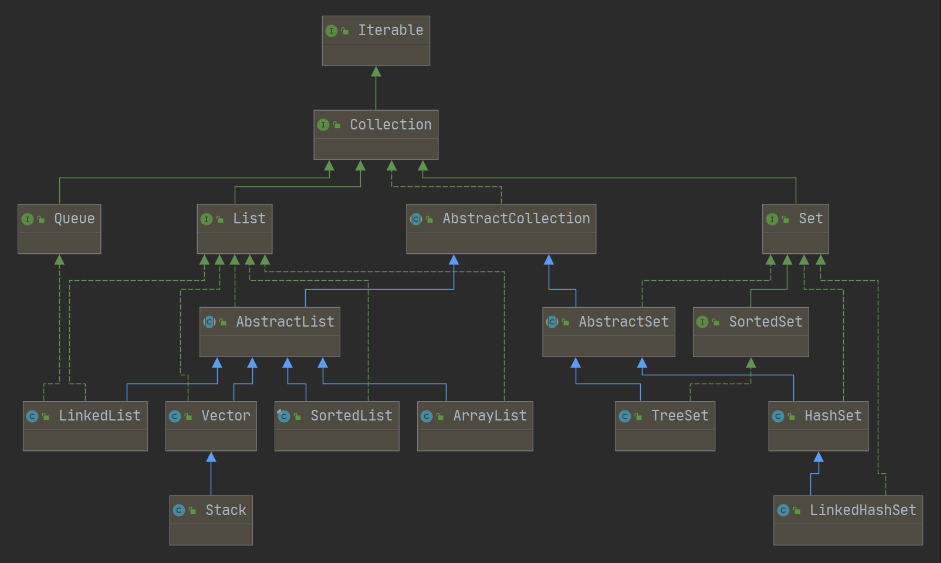
Task: Click the class icon beside ArrayList
Action: pos(427,416)
